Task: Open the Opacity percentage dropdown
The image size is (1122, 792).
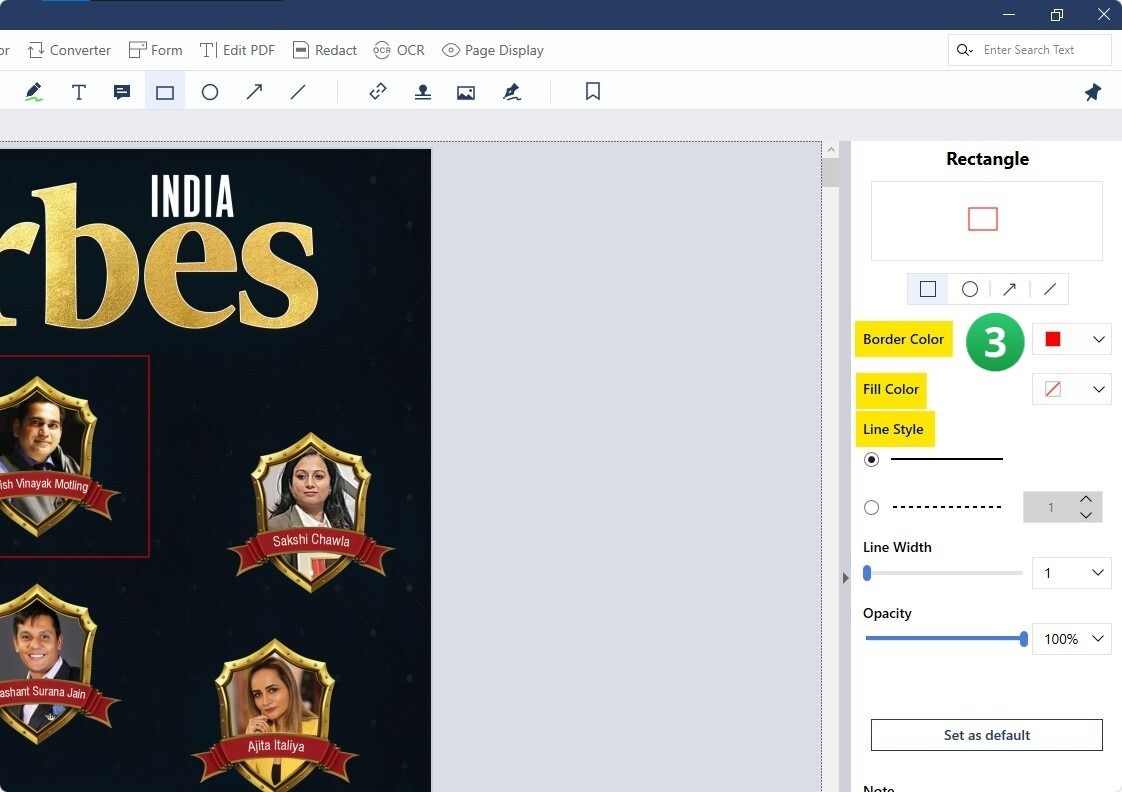Action: tap(1097, 638)
